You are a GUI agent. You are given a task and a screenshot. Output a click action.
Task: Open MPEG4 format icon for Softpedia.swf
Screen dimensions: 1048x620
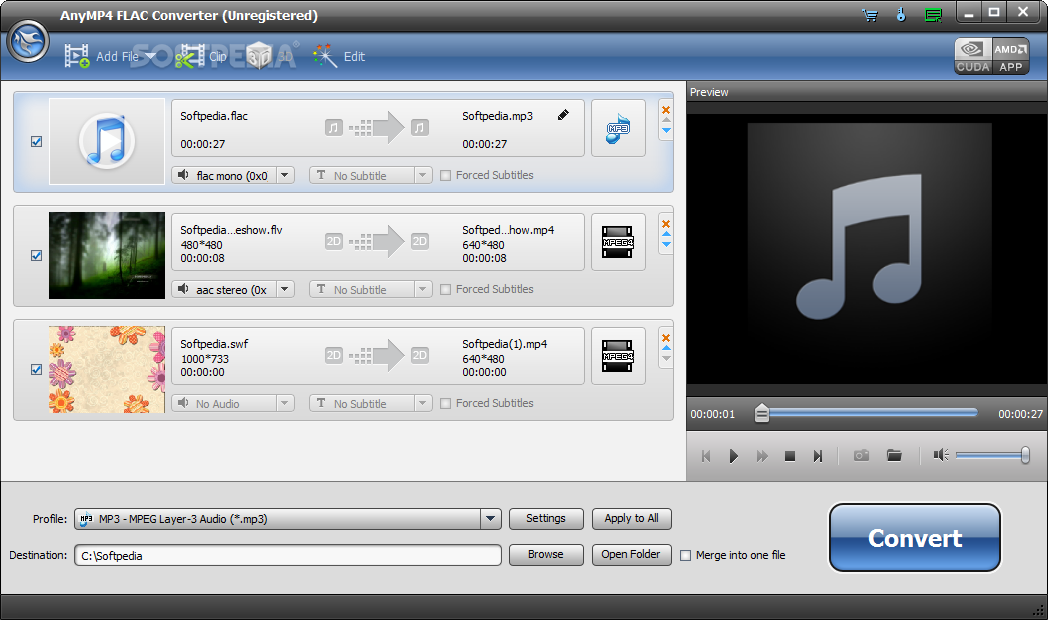(x=618, y=356)
